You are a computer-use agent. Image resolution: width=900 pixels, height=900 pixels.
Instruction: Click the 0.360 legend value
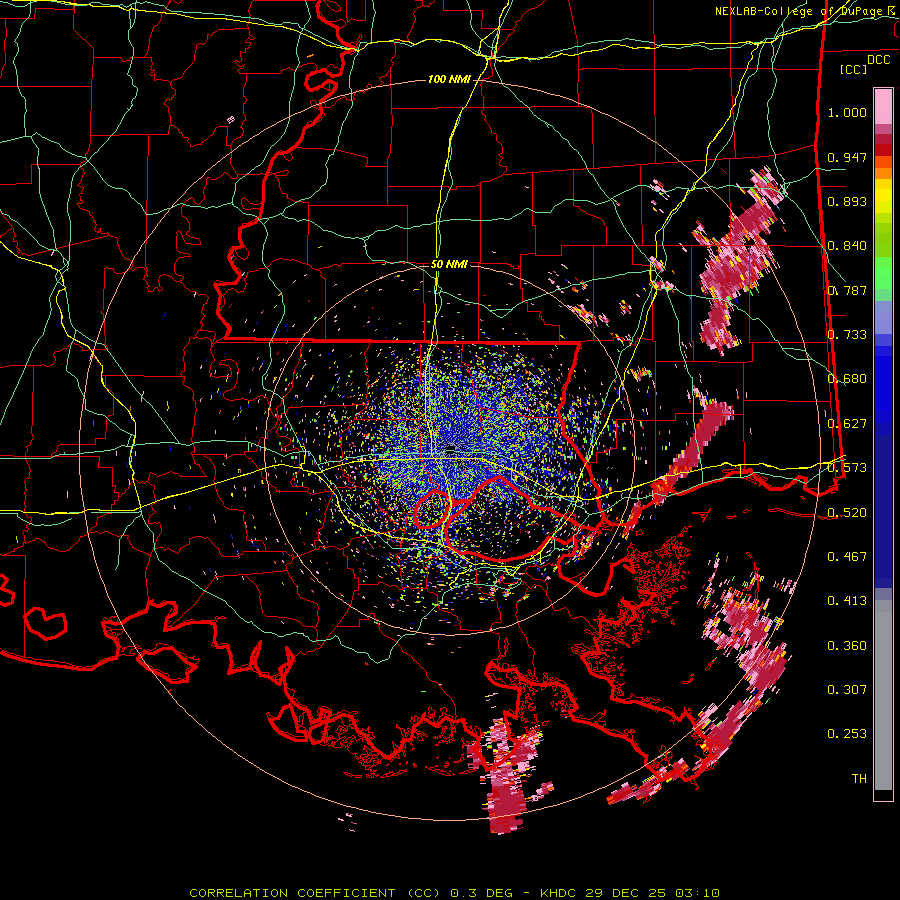[847, 646]
